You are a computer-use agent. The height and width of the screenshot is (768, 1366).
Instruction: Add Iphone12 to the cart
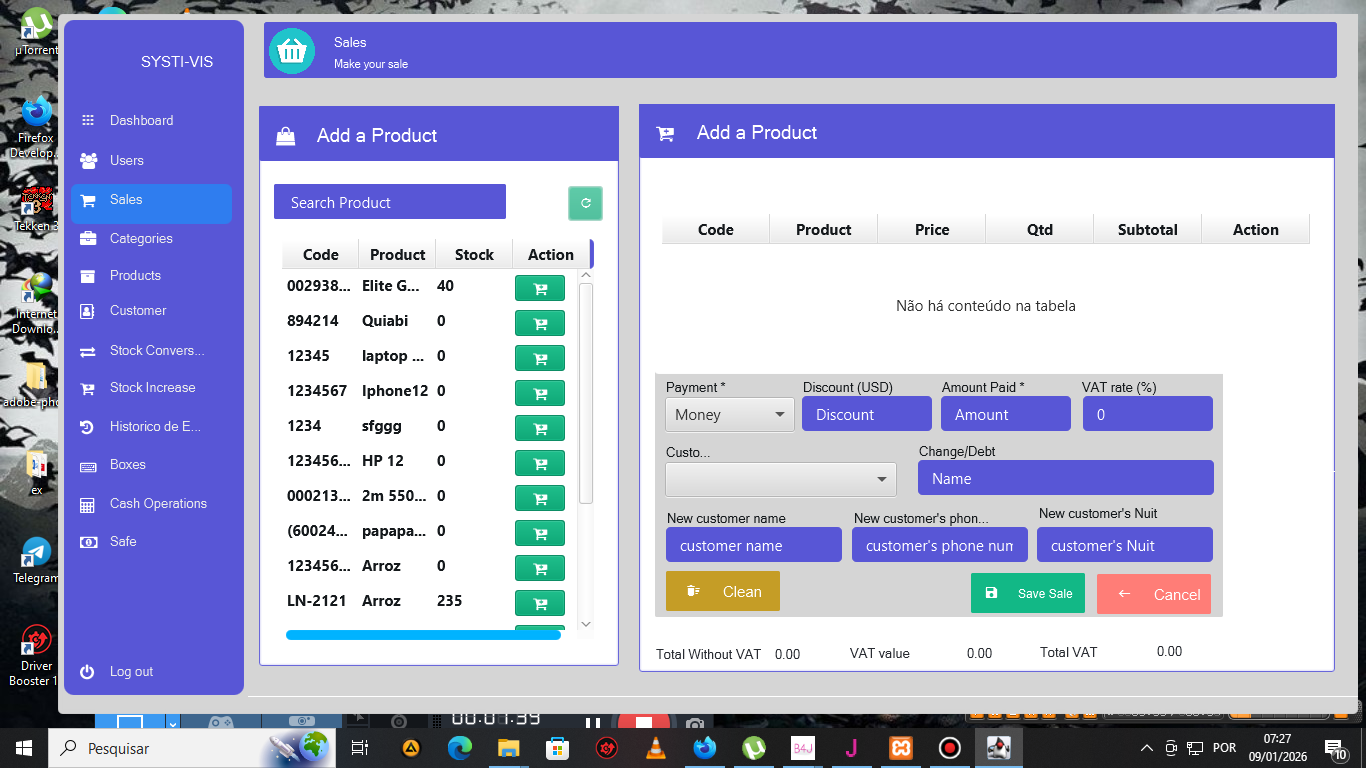[x=540, y=393]
